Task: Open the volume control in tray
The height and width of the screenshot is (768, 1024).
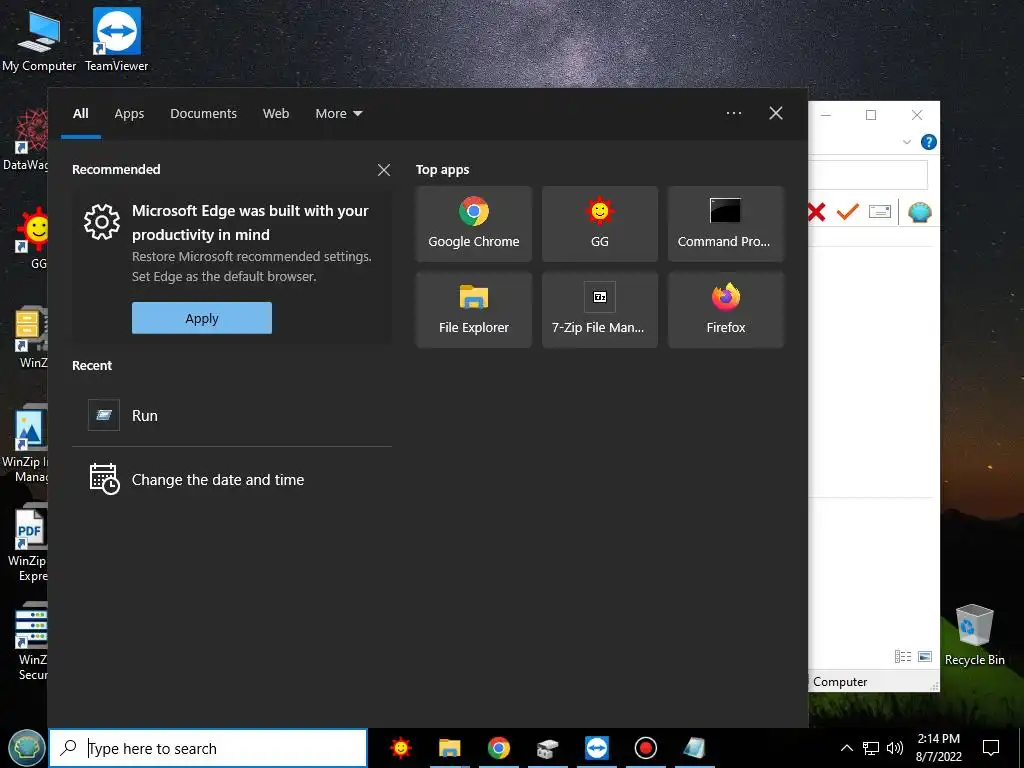Action: (895, 748)
